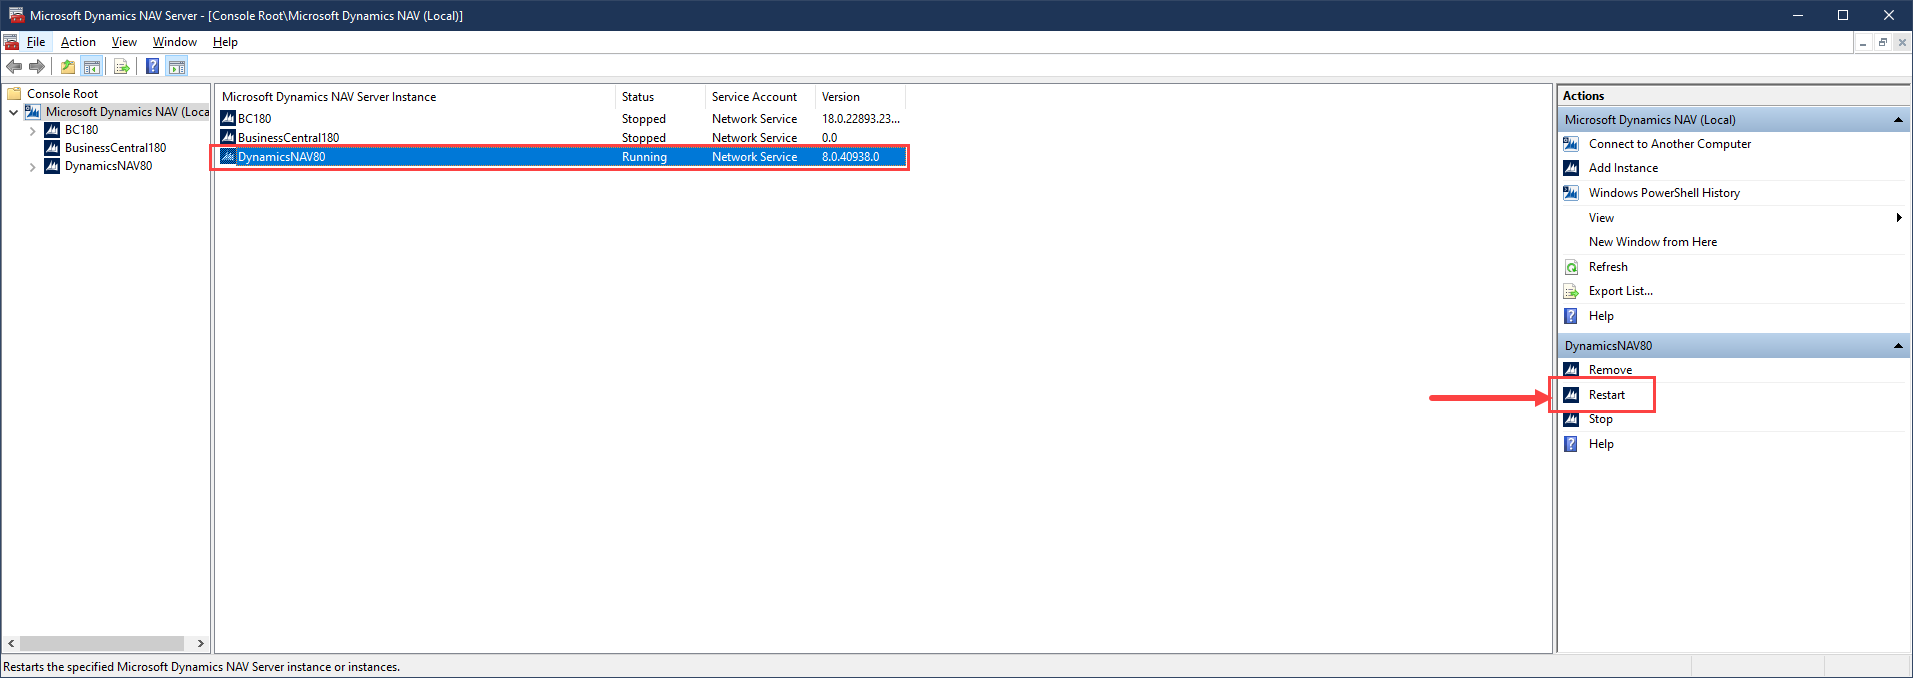This screenshot has width=1913, height=678.
Task: Open the Window menu
Action: [175, 42]
